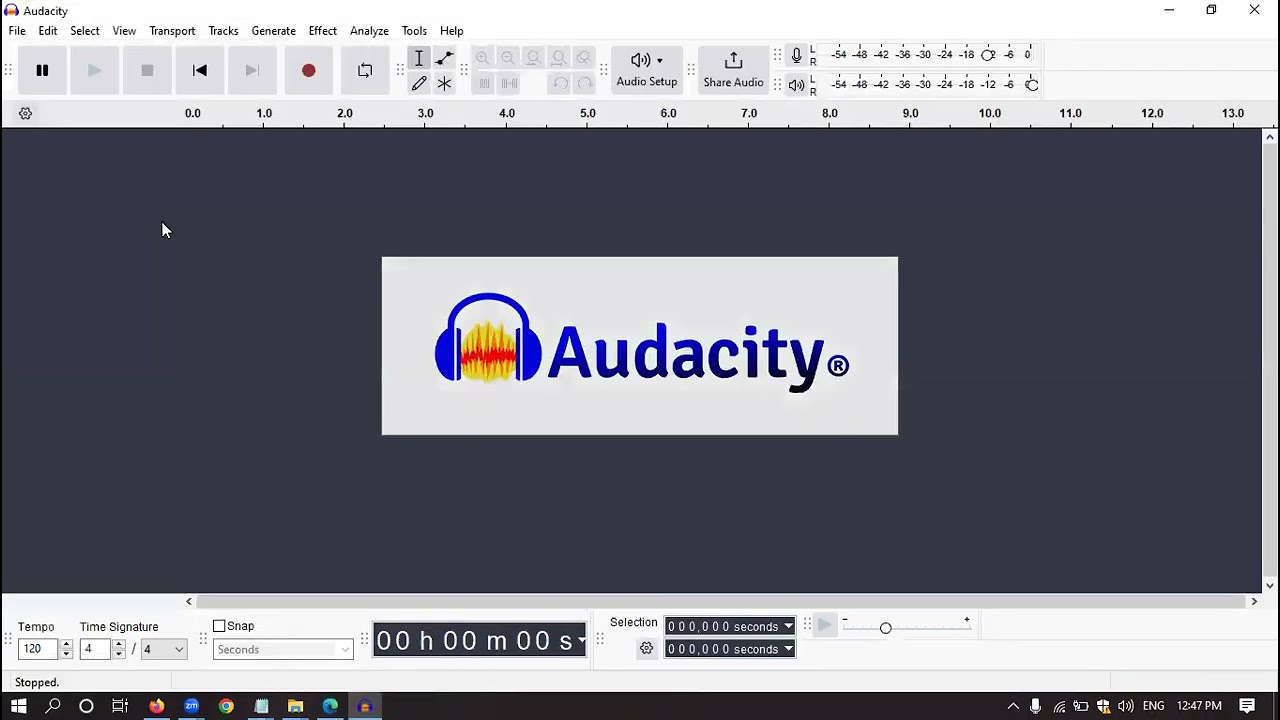Adjust the recording level slider knob
Screen dimensions: 1280x720
pos(988,55)
